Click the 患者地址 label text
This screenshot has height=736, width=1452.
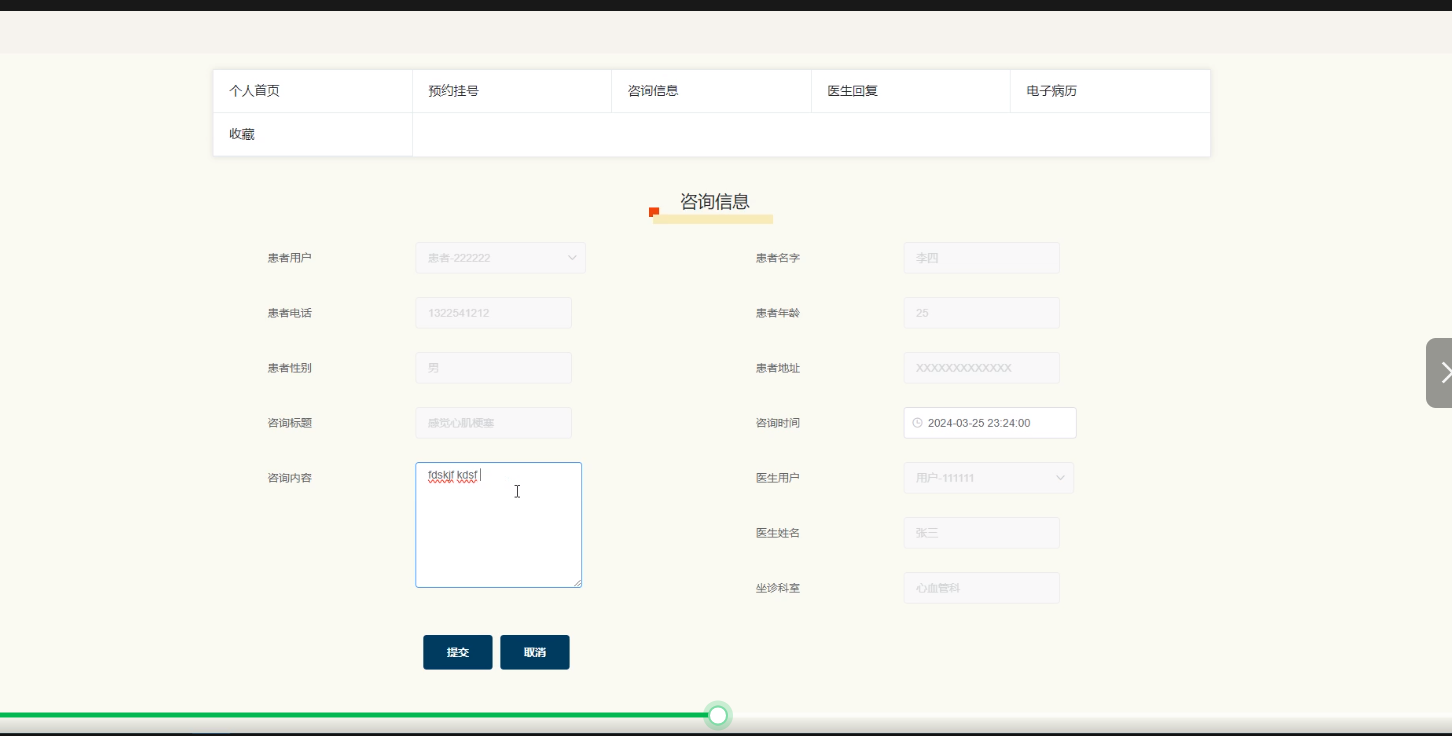click(x=777, y=368)
